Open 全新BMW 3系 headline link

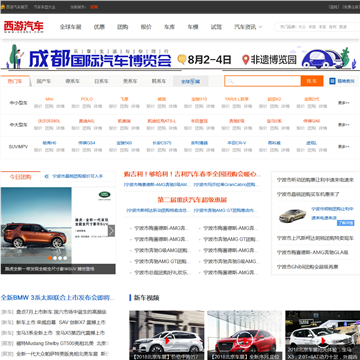[x=57, y=297]
